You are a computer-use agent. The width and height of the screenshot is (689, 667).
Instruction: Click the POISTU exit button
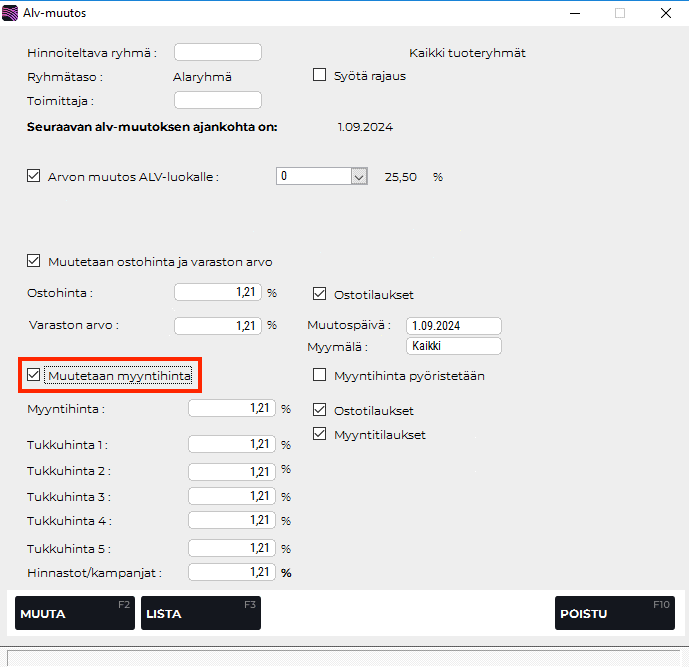point(614,613)
